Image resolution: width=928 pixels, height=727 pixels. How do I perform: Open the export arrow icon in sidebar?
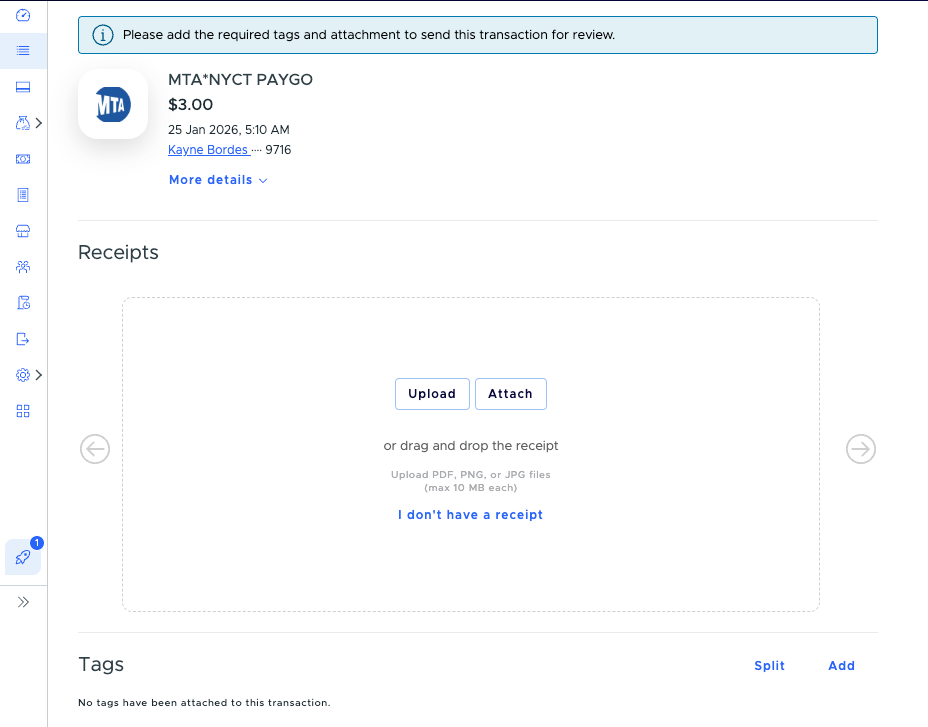[23, 339]
